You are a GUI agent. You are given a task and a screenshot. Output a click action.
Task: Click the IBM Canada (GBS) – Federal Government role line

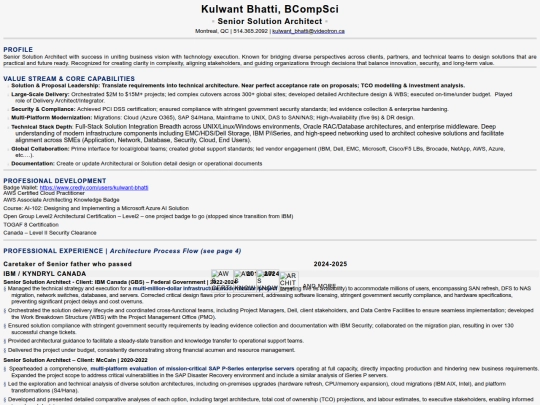pos(120,282)
